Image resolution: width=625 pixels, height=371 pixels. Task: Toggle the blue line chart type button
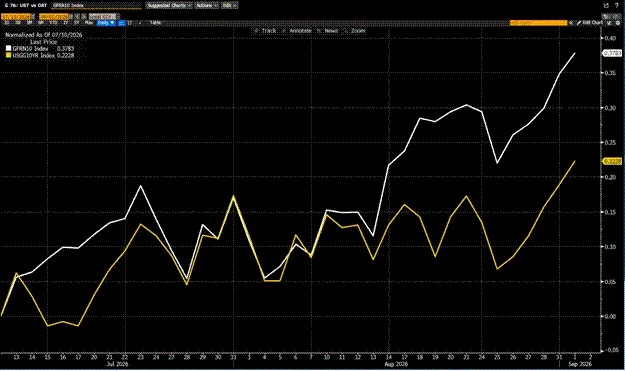pyautogui.click(x=122, y=23)
